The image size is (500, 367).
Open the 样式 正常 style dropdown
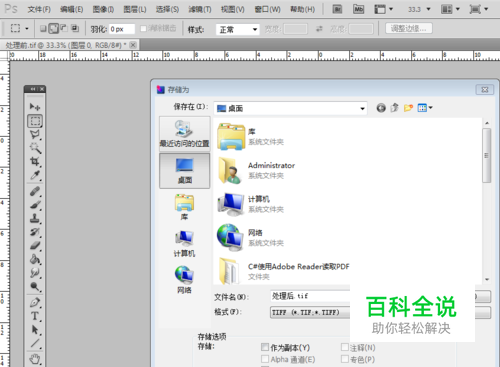coord(238,29)
